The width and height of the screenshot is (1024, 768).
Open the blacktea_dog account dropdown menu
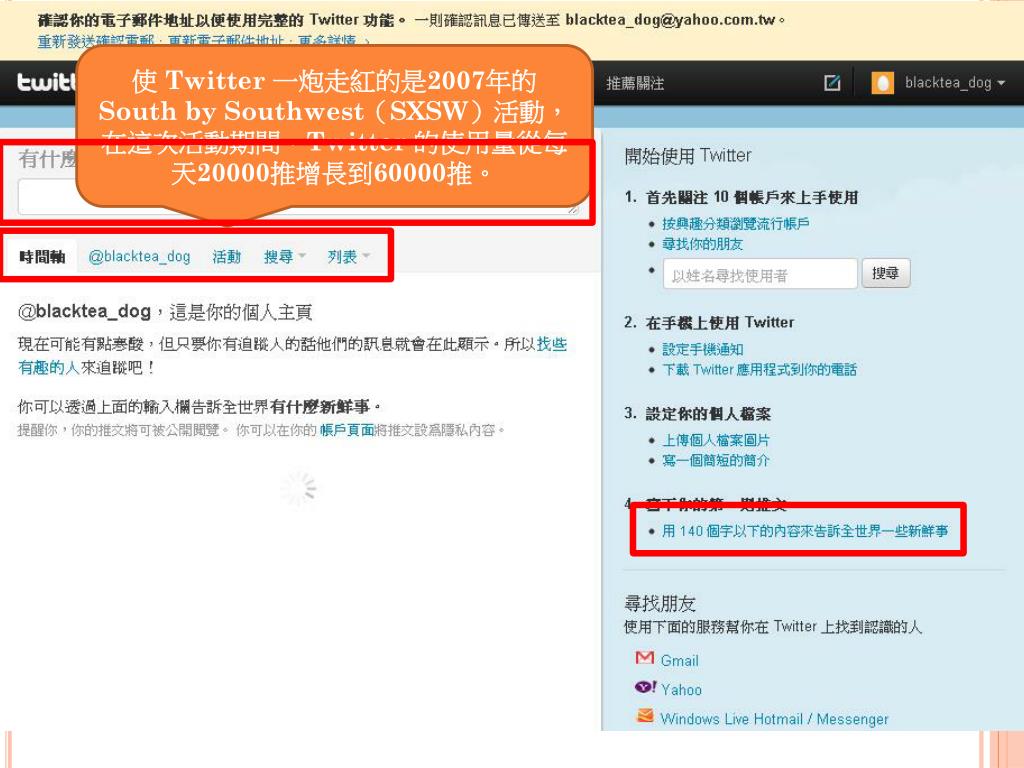pyautogui.click(x=954, y=83)
